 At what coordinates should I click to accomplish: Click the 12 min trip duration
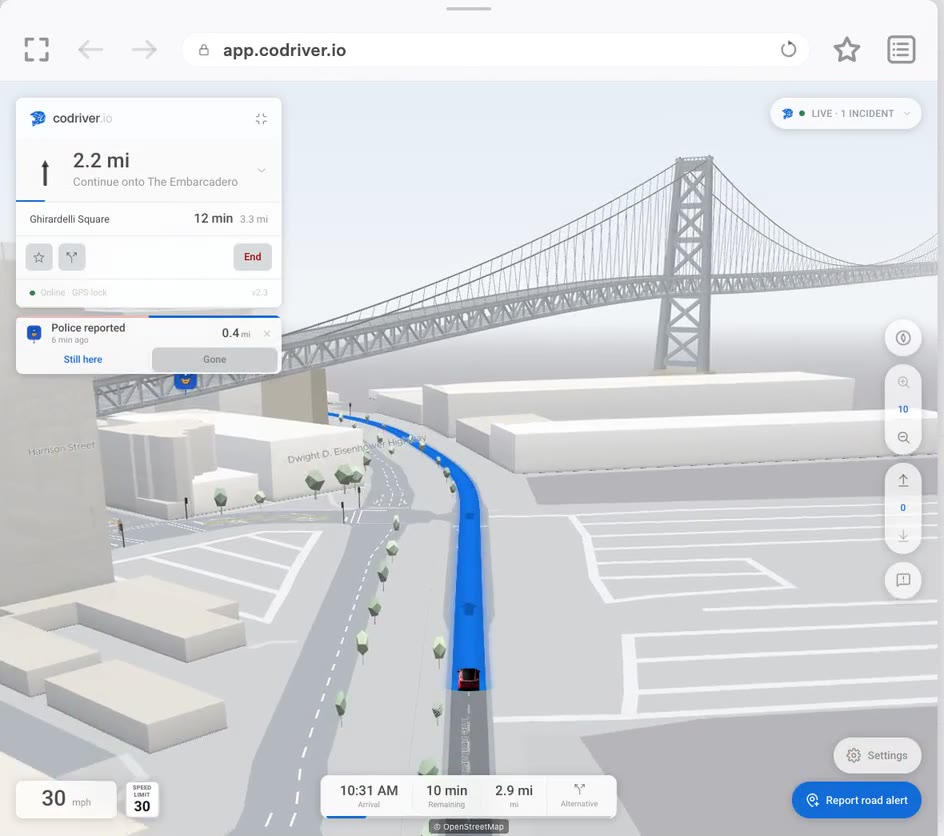213,218
